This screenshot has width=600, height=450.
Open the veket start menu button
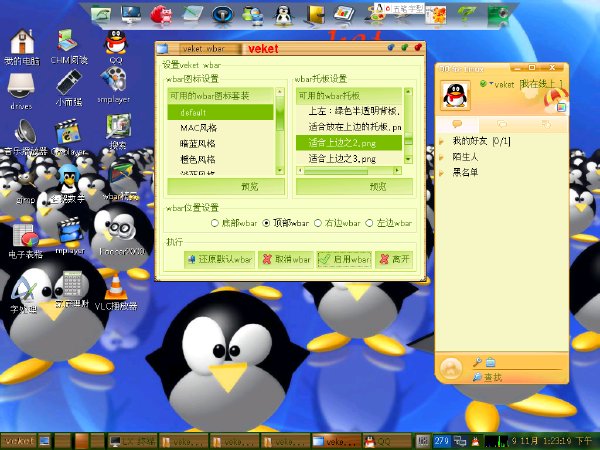pos(18,441)
